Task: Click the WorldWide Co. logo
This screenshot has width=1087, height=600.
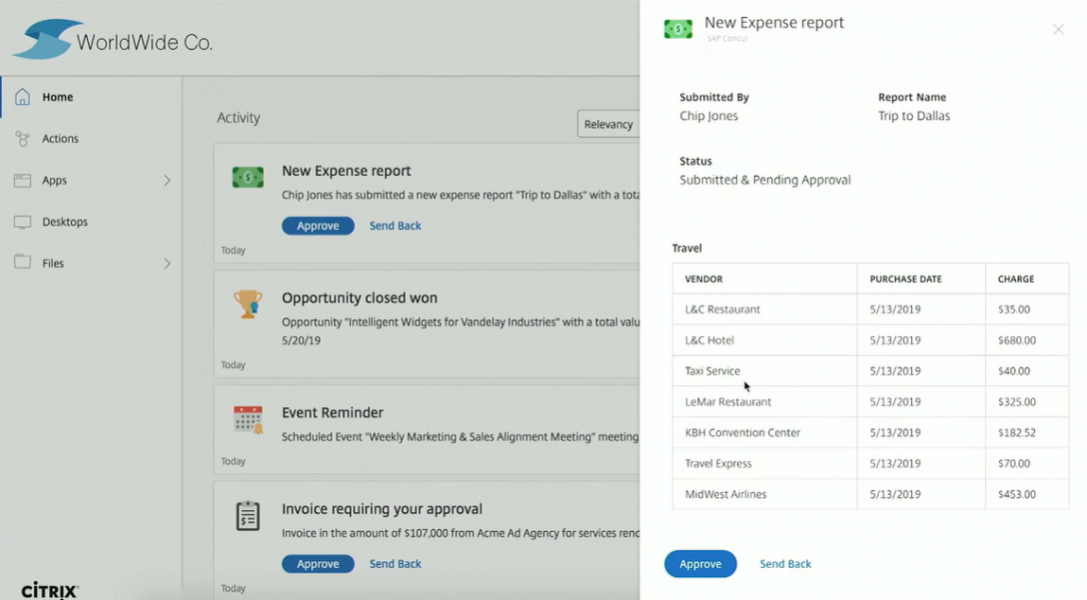Action: pos(110,42)
